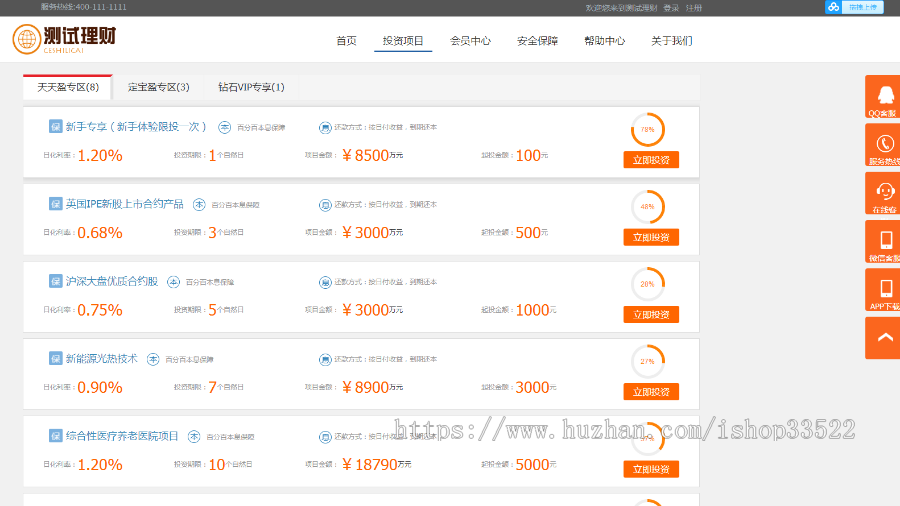Click the ￥8900万元 project amount
This screenshot has width=900, height=506.
(x=373, y=388)
